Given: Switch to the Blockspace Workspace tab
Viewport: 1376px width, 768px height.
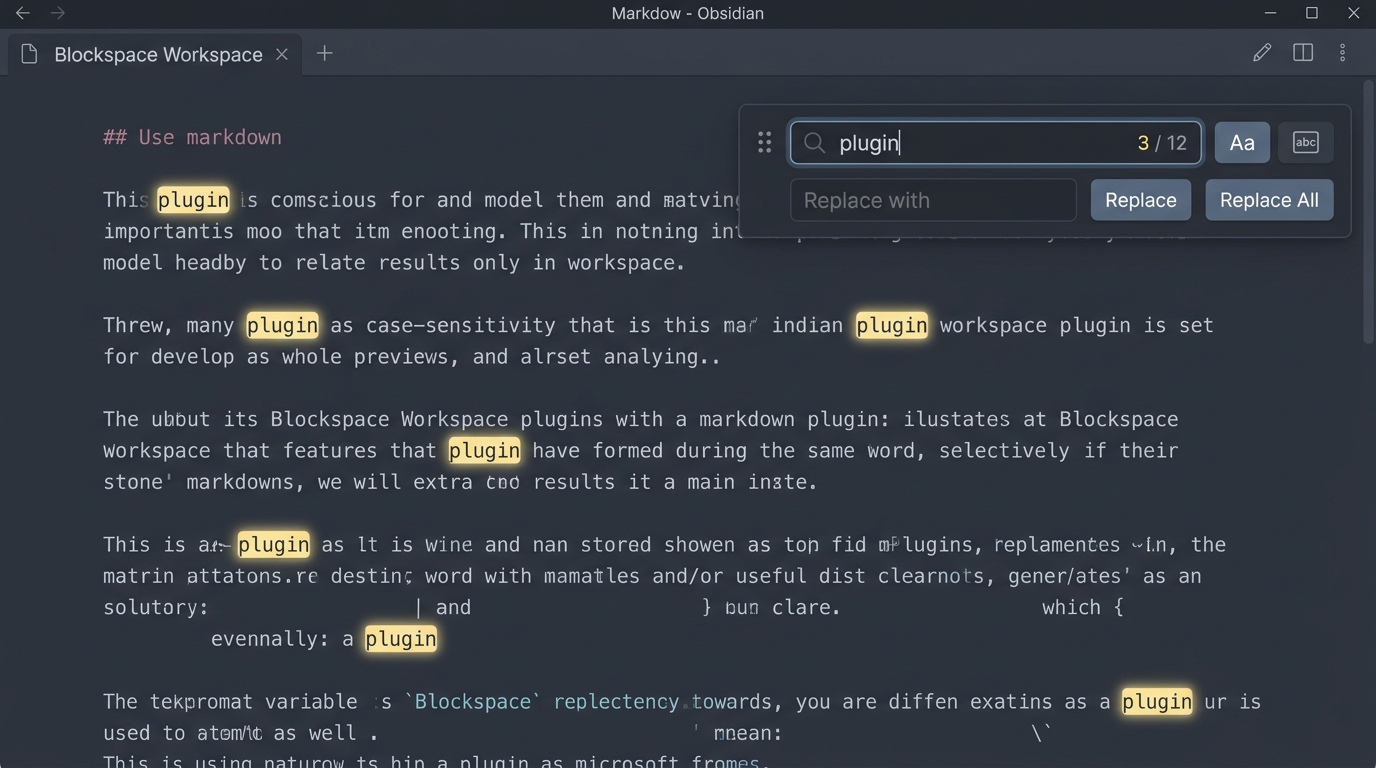Looking at the screenshot, I should 156,54.
